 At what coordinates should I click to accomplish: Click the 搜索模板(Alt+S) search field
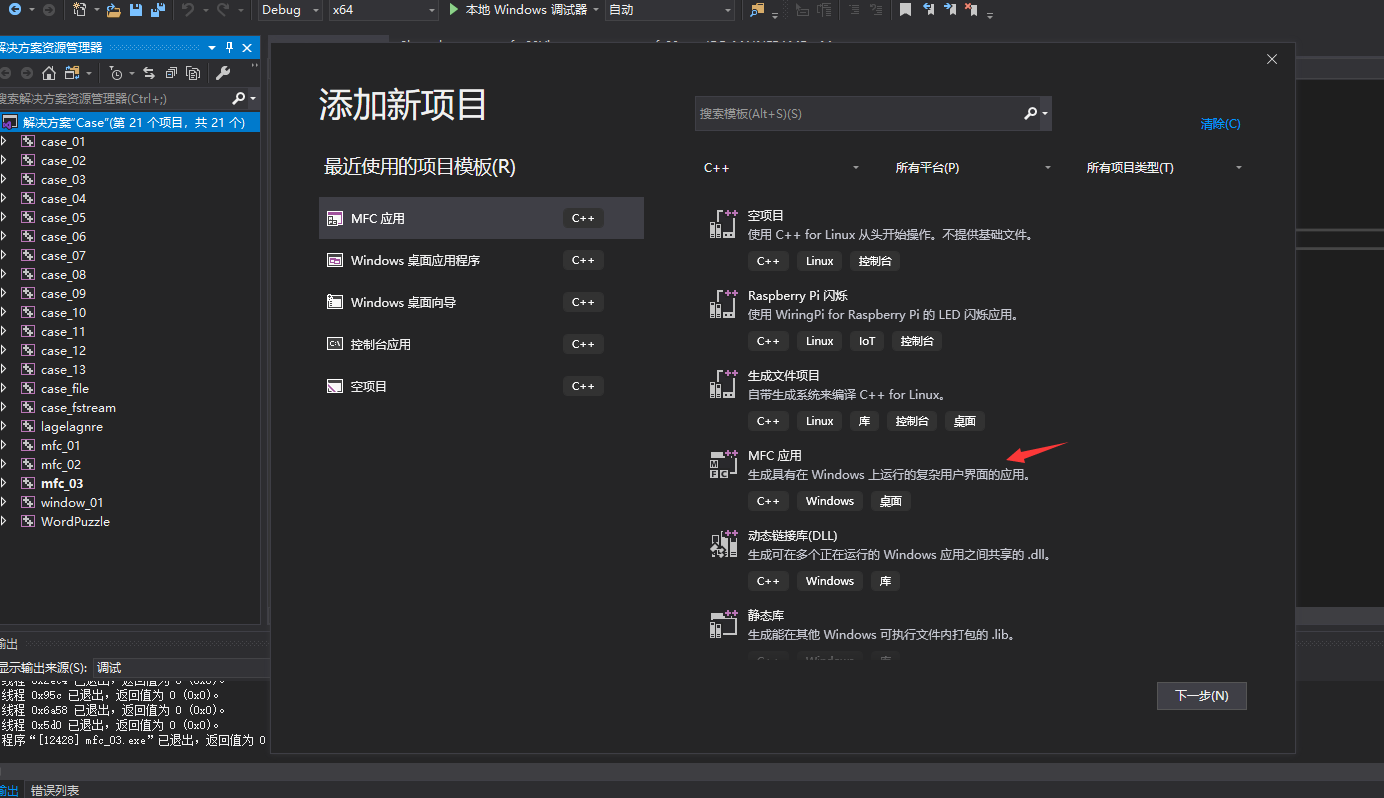(x=860, y=113)
